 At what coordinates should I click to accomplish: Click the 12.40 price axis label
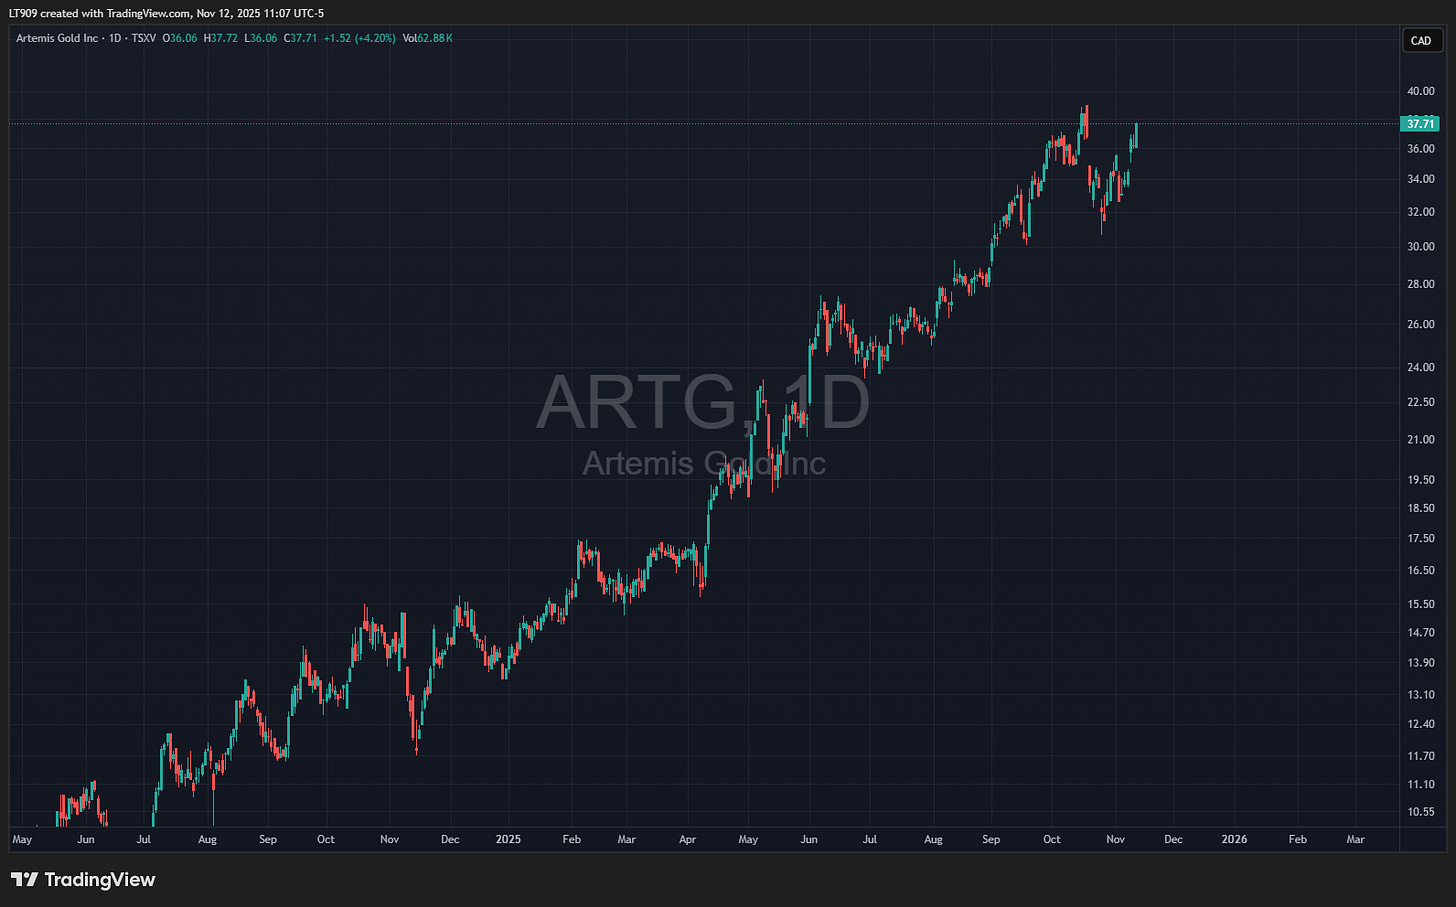pyautogui.click(x=1420, y=725)
